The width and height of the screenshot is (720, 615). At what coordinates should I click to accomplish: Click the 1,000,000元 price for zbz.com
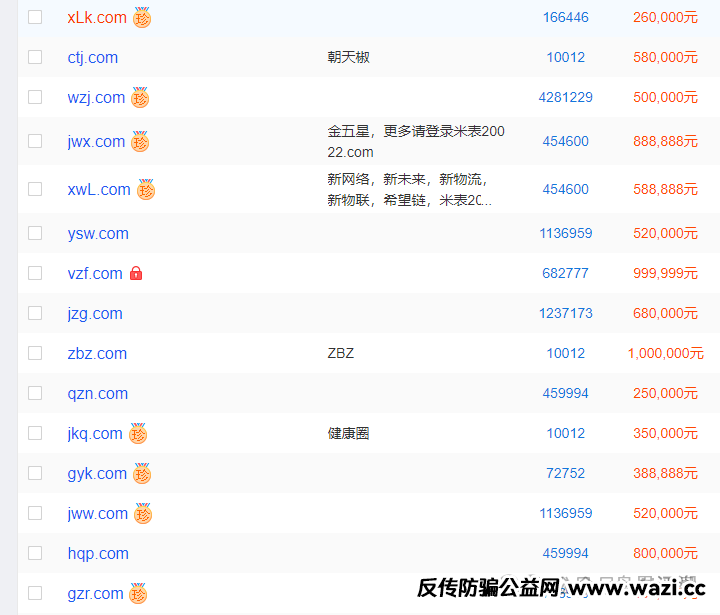(x=665, y=353)
